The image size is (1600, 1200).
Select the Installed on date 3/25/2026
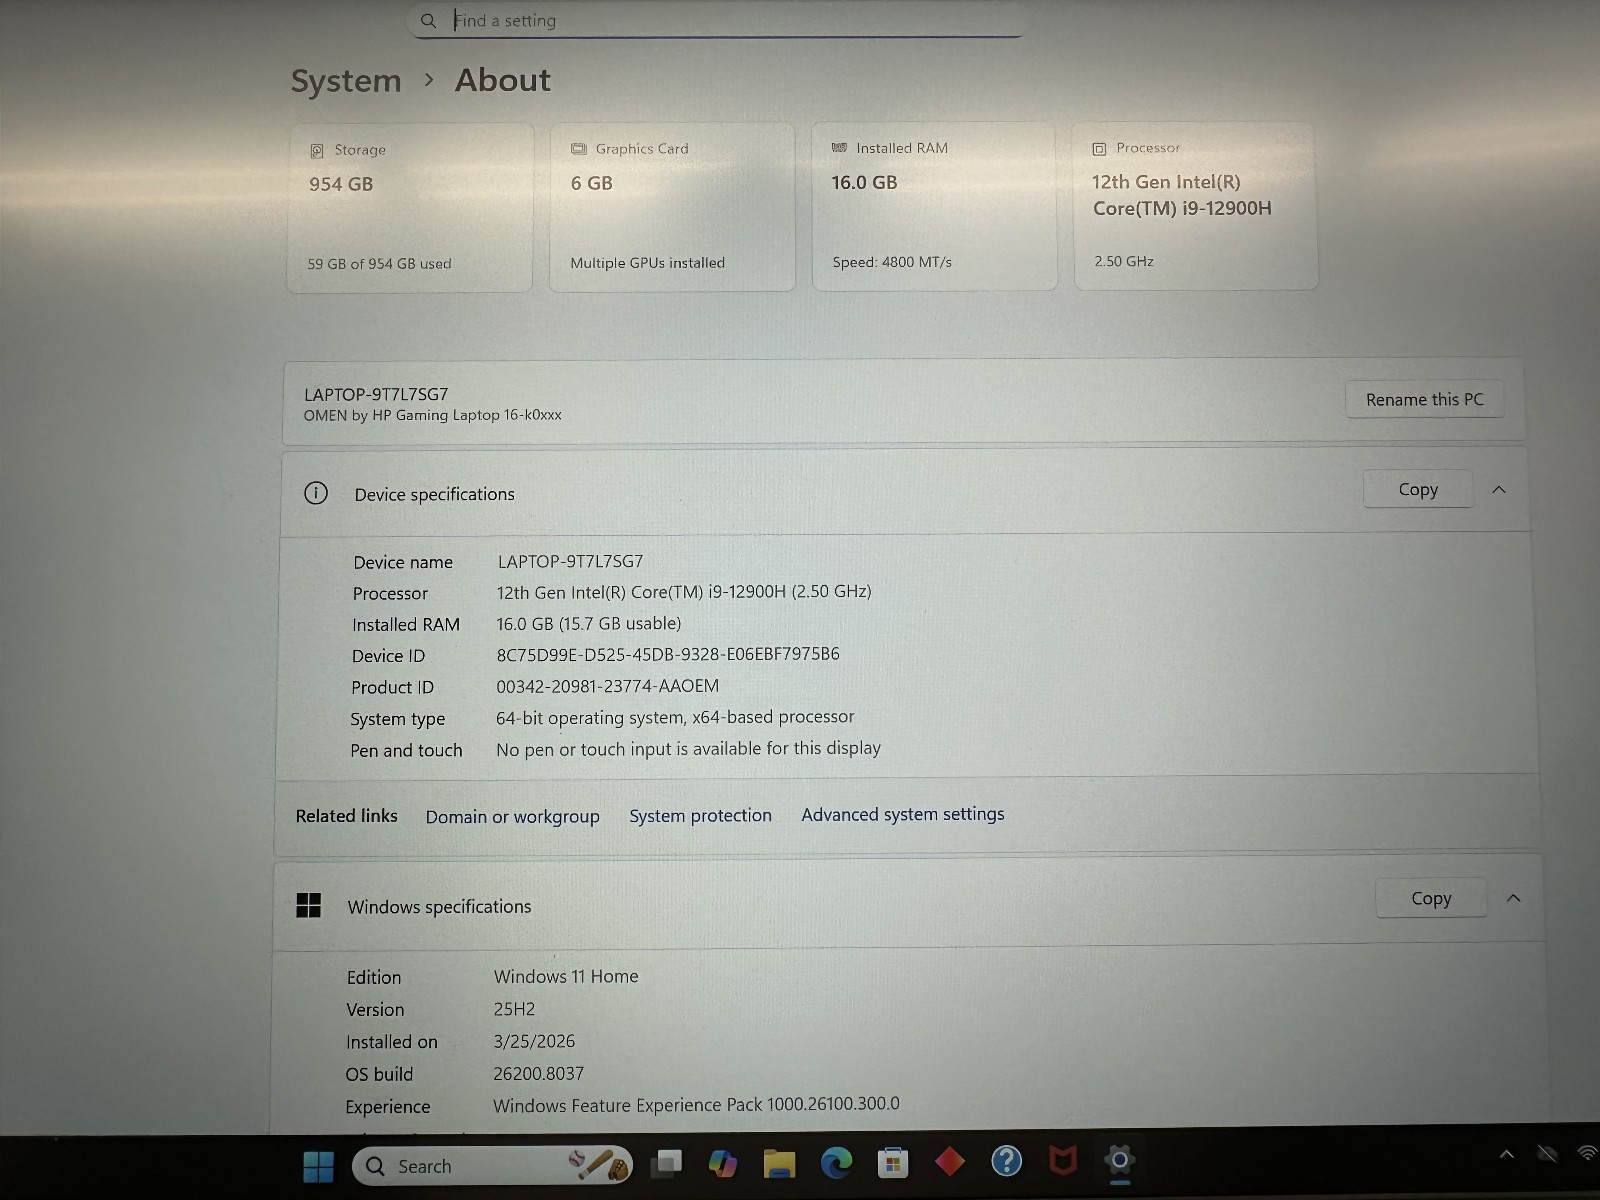(x=534, y=1041)
